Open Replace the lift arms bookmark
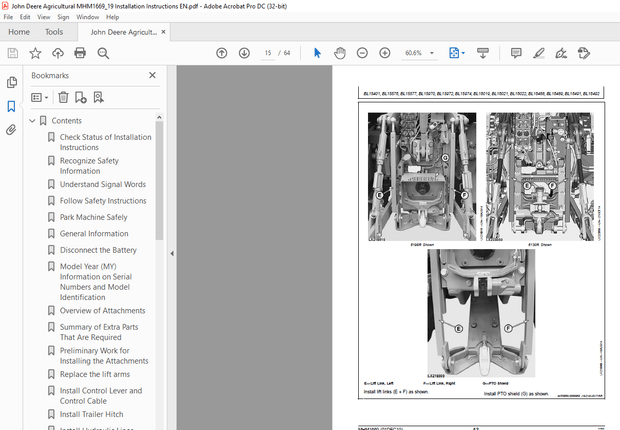620x430 pixels. (x=95, y=374)
